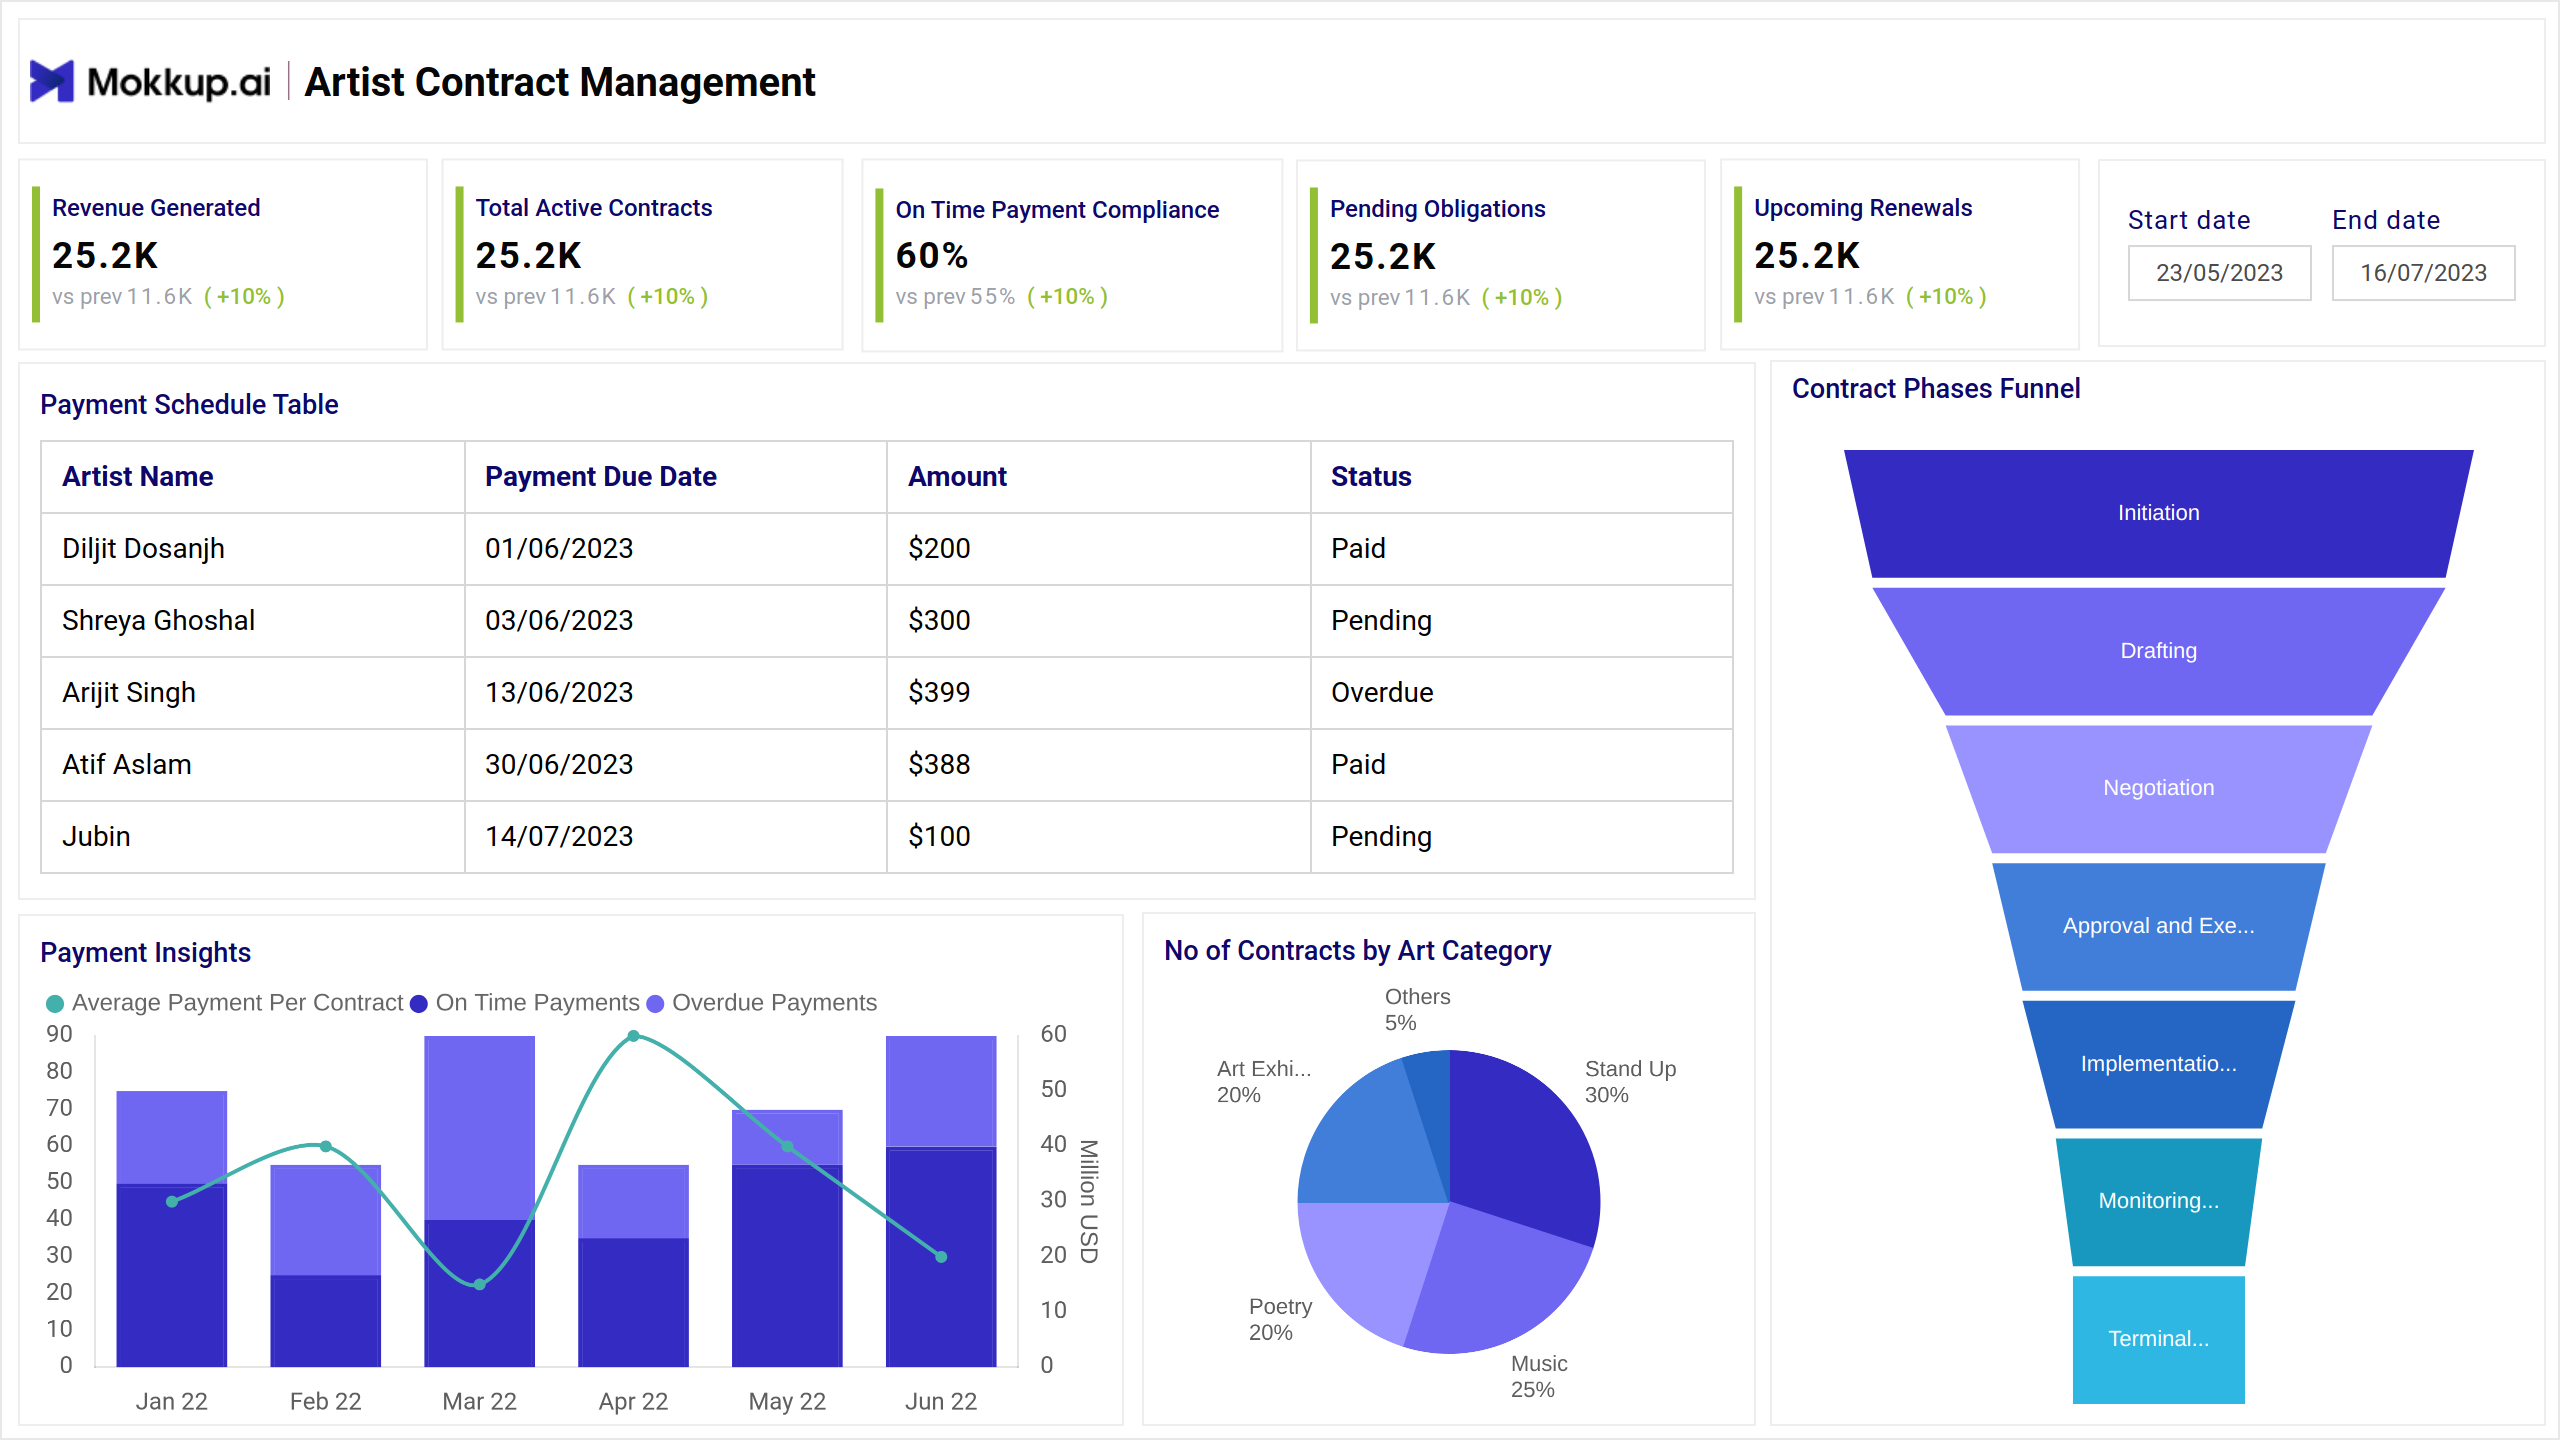This screenshot has width=2560, height=1440.
Task: Click the $399 amount cell
Action: 1099,693
